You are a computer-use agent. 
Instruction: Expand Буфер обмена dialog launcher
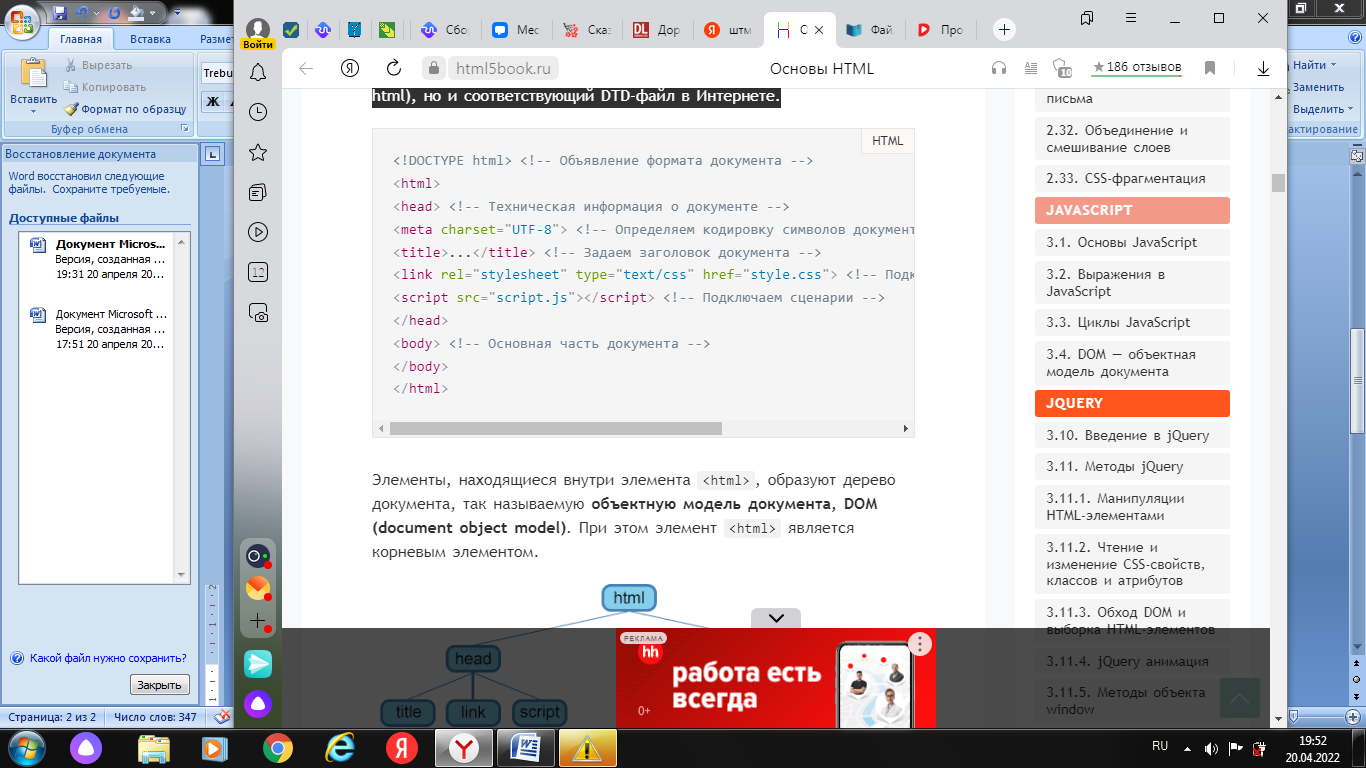184,129
